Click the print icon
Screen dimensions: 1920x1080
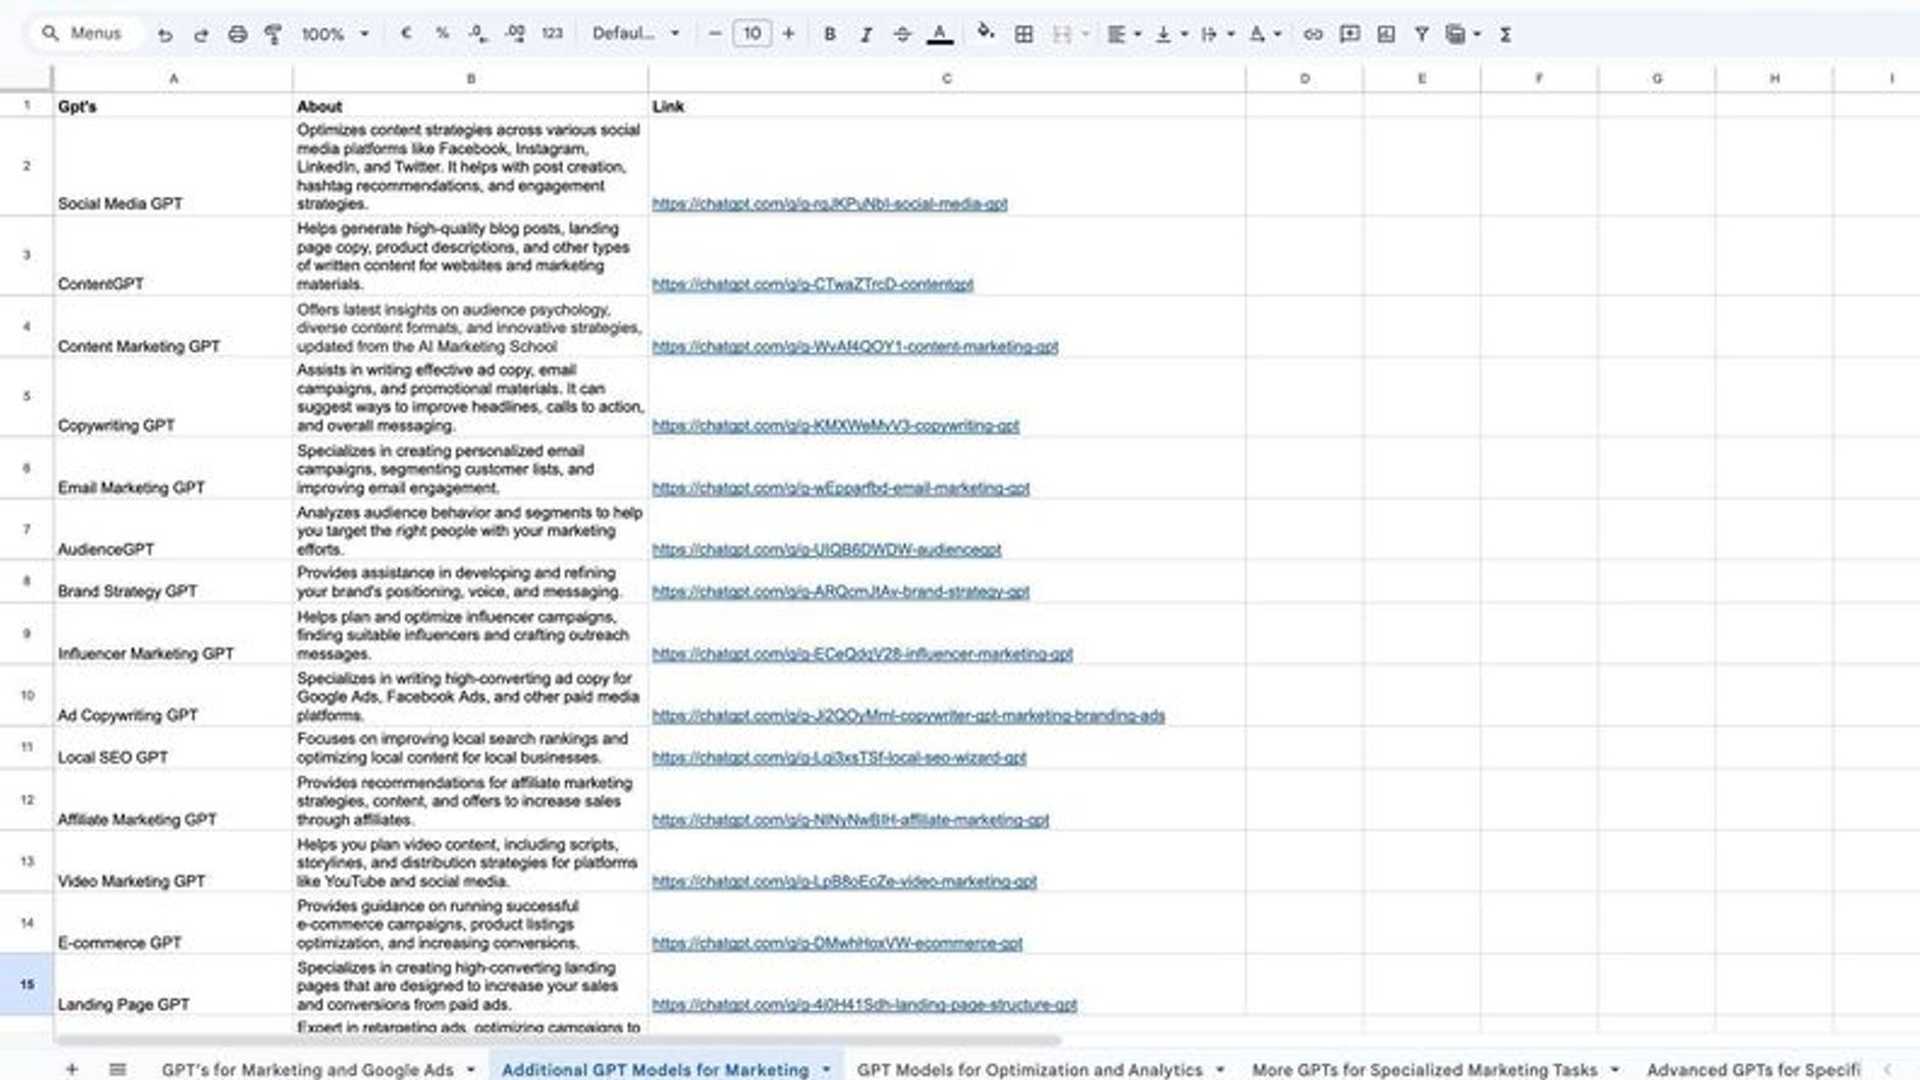237,34
